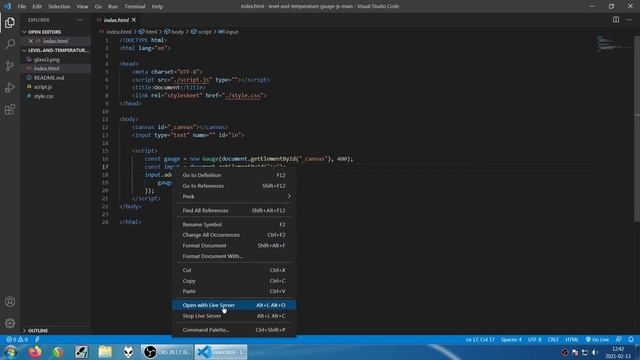Image resolution: width=640 pixels, height=360 pixels.
Task: Click body in the breadcrumb
Action: pos(178,32)
